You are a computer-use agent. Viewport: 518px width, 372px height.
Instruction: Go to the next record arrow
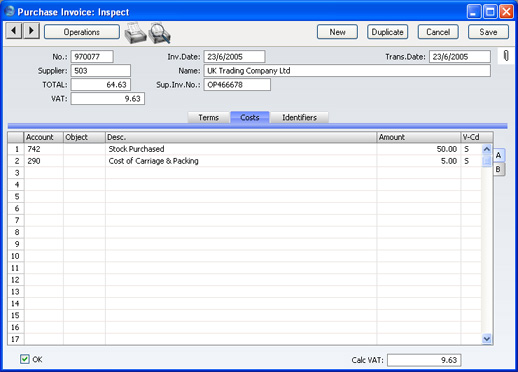click(x=31, y=31)
